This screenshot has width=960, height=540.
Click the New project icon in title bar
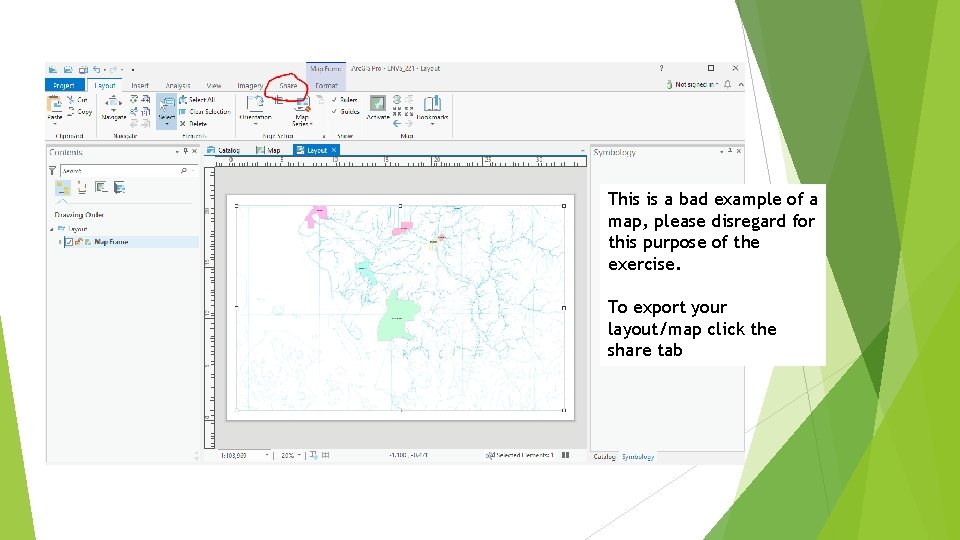[53, 69]
